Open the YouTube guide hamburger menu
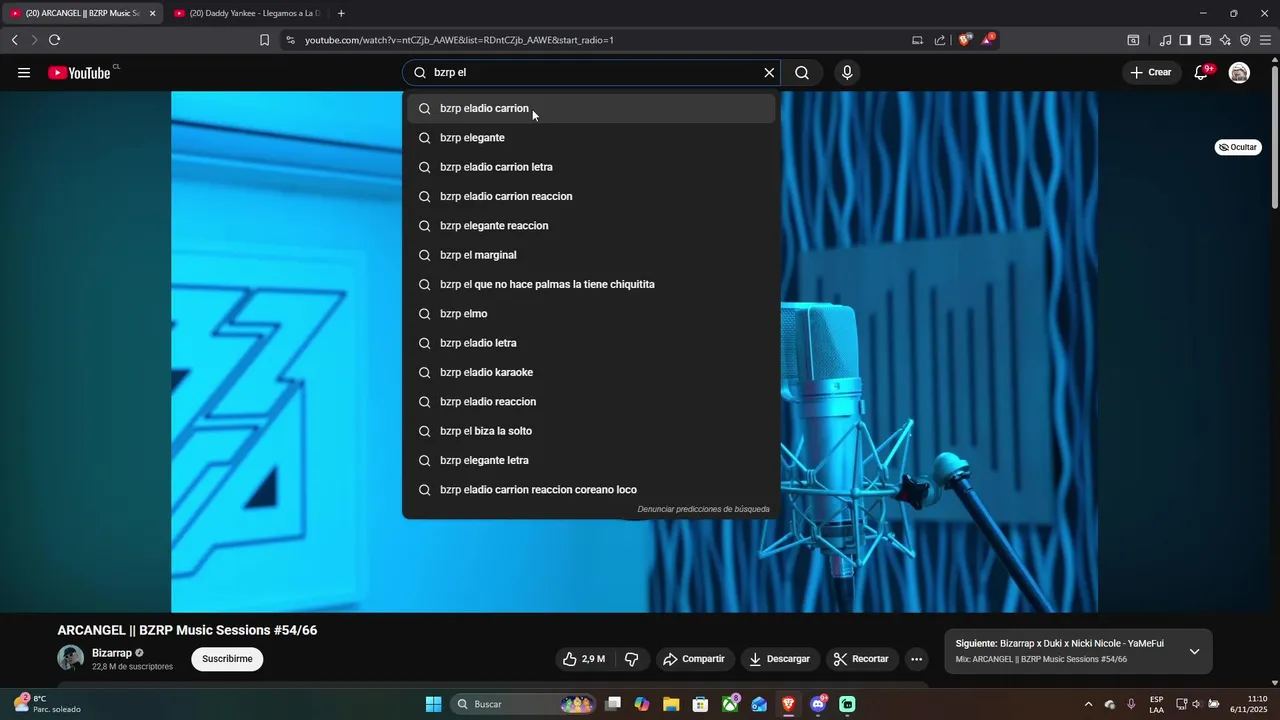Screen dimensions: 1280x720 [x=24, y=73]
